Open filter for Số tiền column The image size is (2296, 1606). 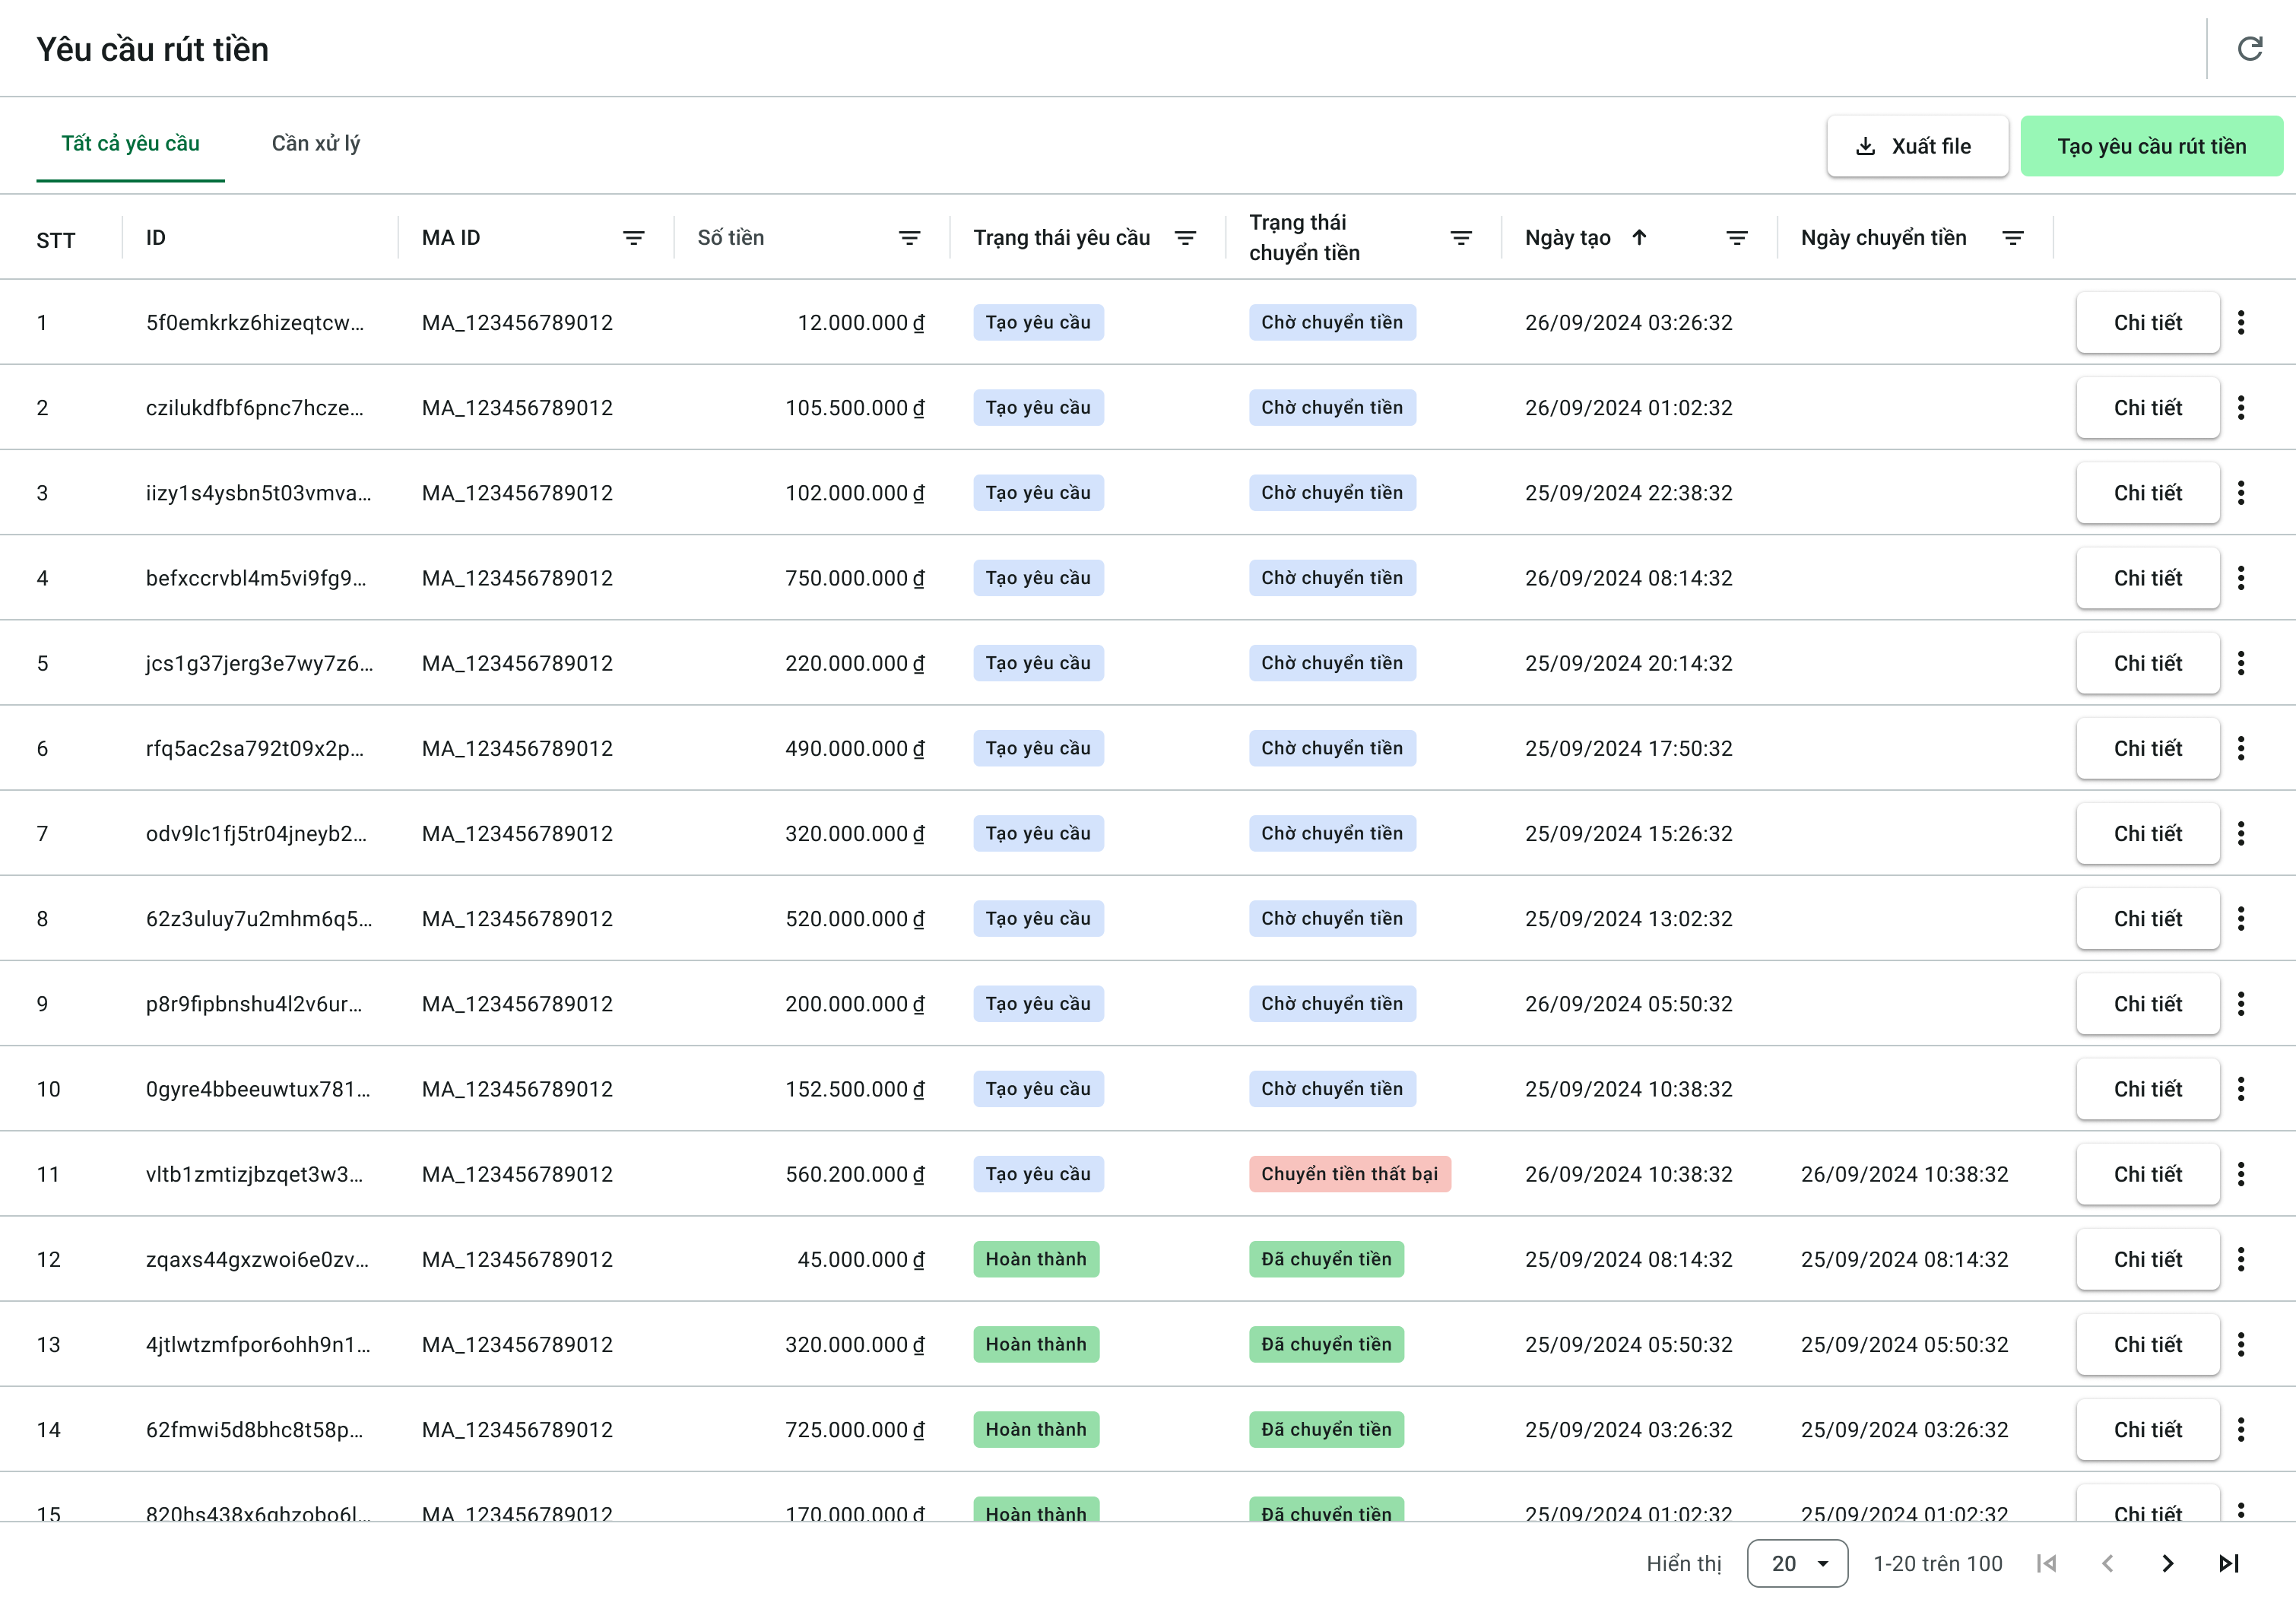[909, 238]
